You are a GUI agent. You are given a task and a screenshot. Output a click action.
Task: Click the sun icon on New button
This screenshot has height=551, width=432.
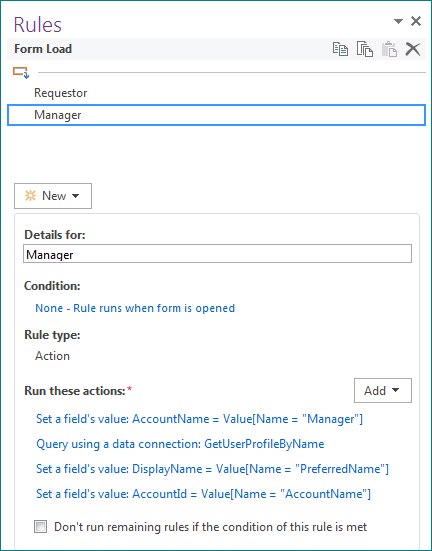point(30,196)
